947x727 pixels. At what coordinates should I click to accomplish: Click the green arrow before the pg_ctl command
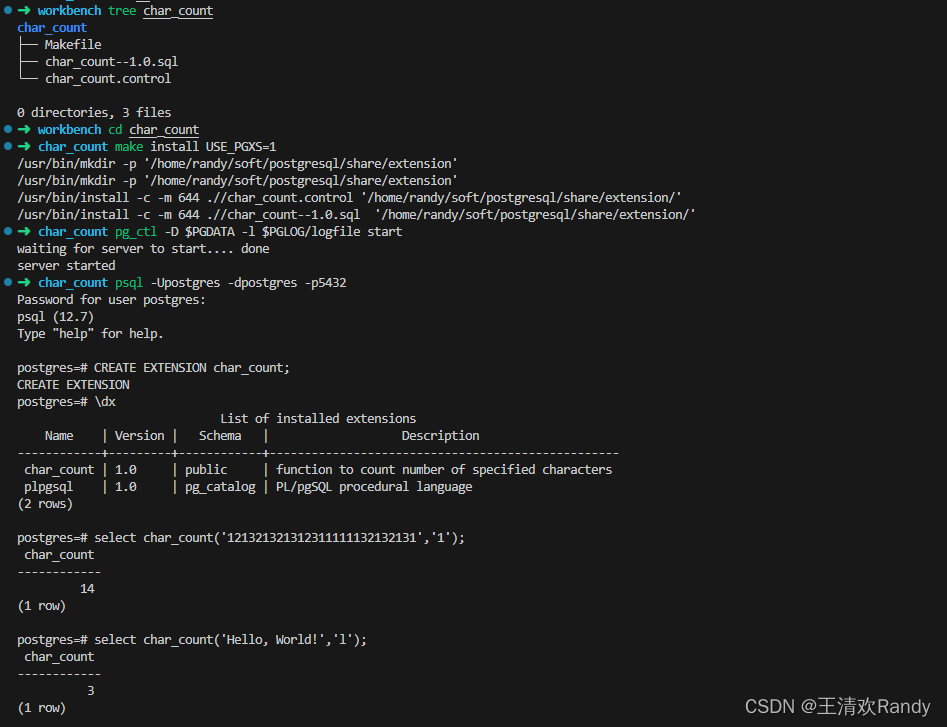coord(22,231)
